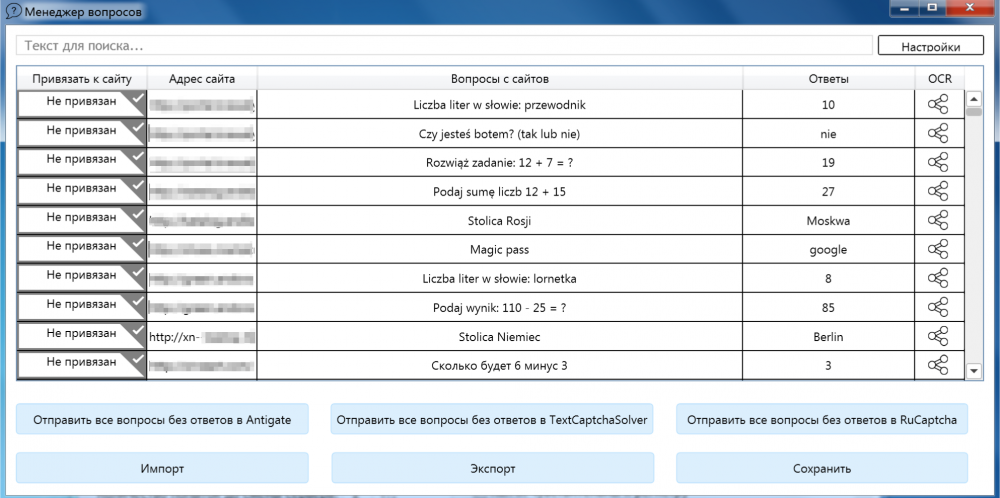Image resolution: width=1000 pixels, height=498 pixels.
Task: Click the table scrollbar down arrow
Action: (x=974, y=370)
